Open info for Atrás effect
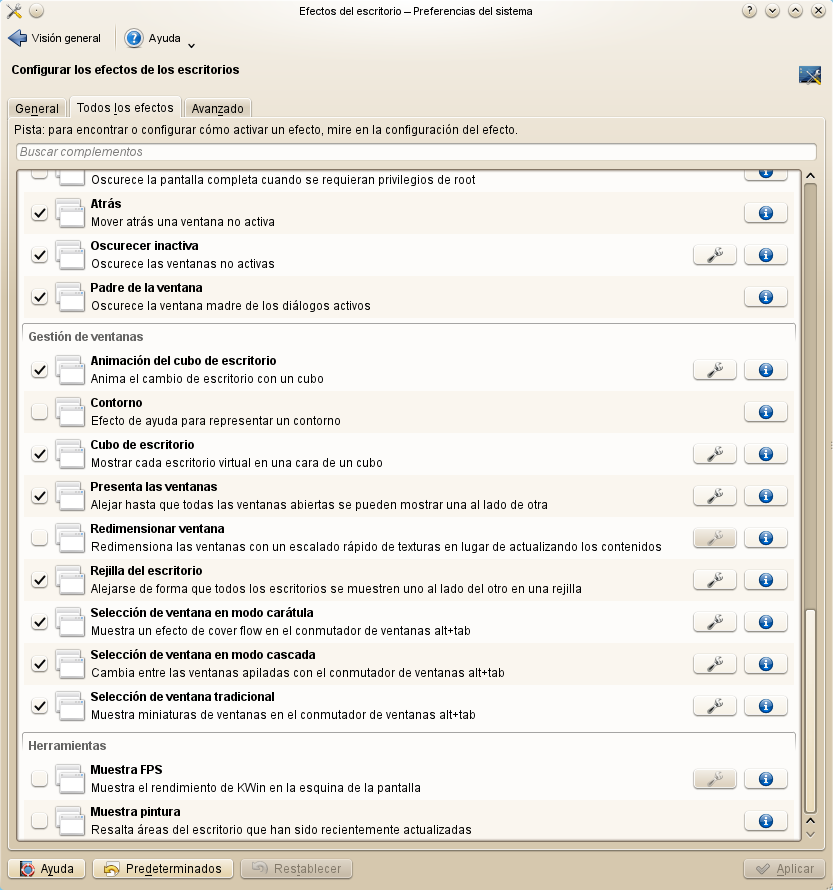Viewport: 833px width, 890px height. pos(765,213)
